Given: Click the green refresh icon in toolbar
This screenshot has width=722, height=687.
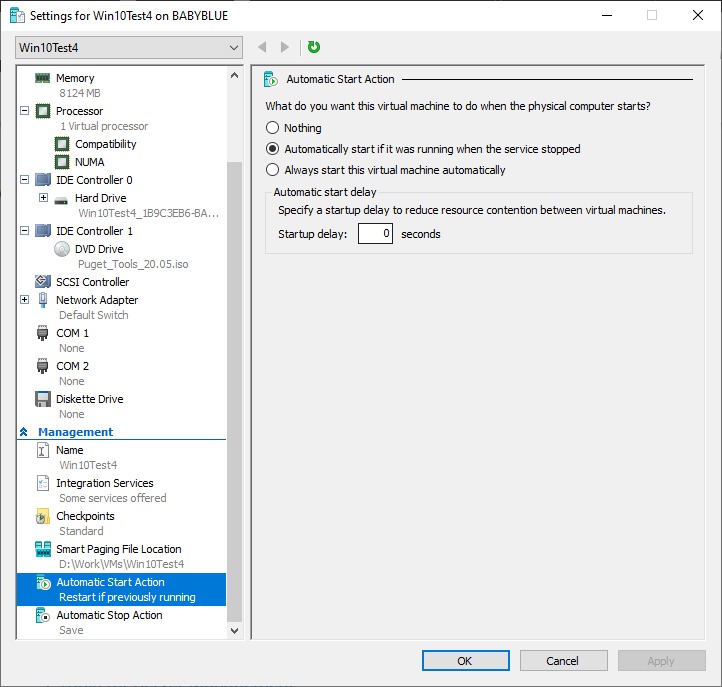Looking at the screenshot, I should pos(314,47).
